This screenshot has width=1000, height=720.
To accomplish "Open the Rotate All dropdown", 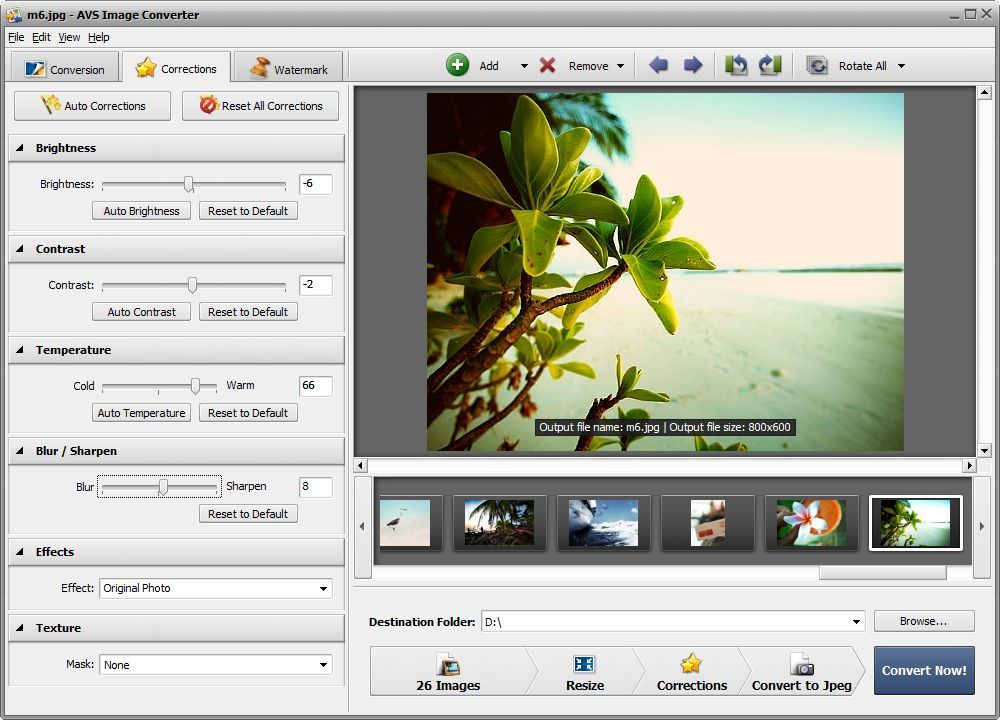I will coord(903,65).
